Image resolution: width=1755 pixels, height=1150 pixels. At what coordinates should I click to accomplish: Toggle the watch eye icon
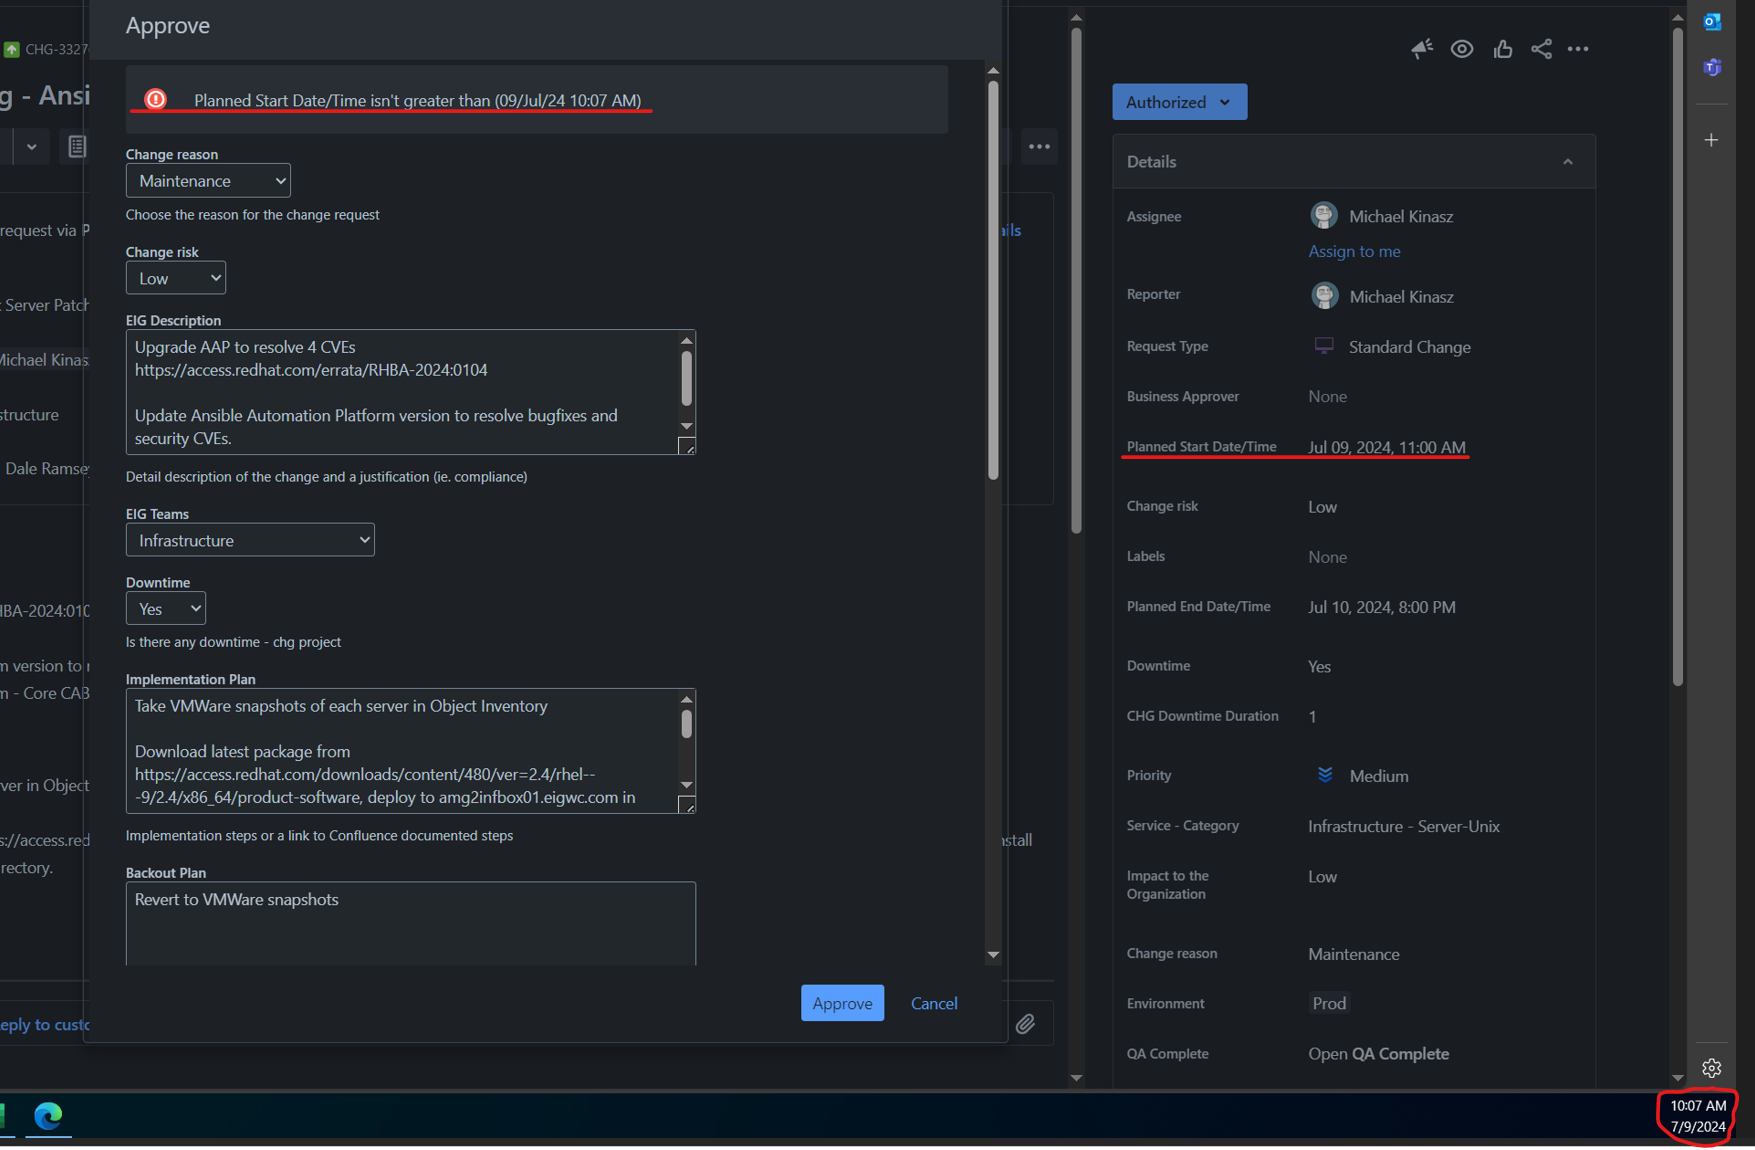(1462, 49)
